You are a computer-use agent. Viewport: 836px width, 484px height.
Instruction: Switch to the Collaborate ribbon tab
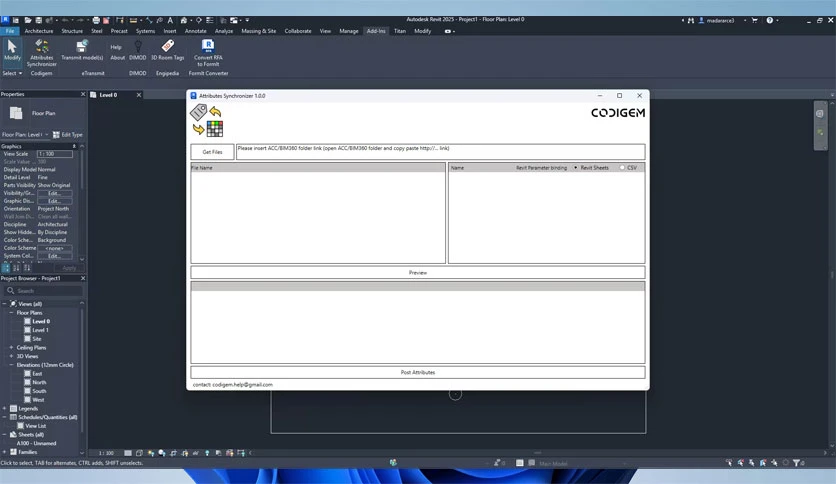(298, 31)
